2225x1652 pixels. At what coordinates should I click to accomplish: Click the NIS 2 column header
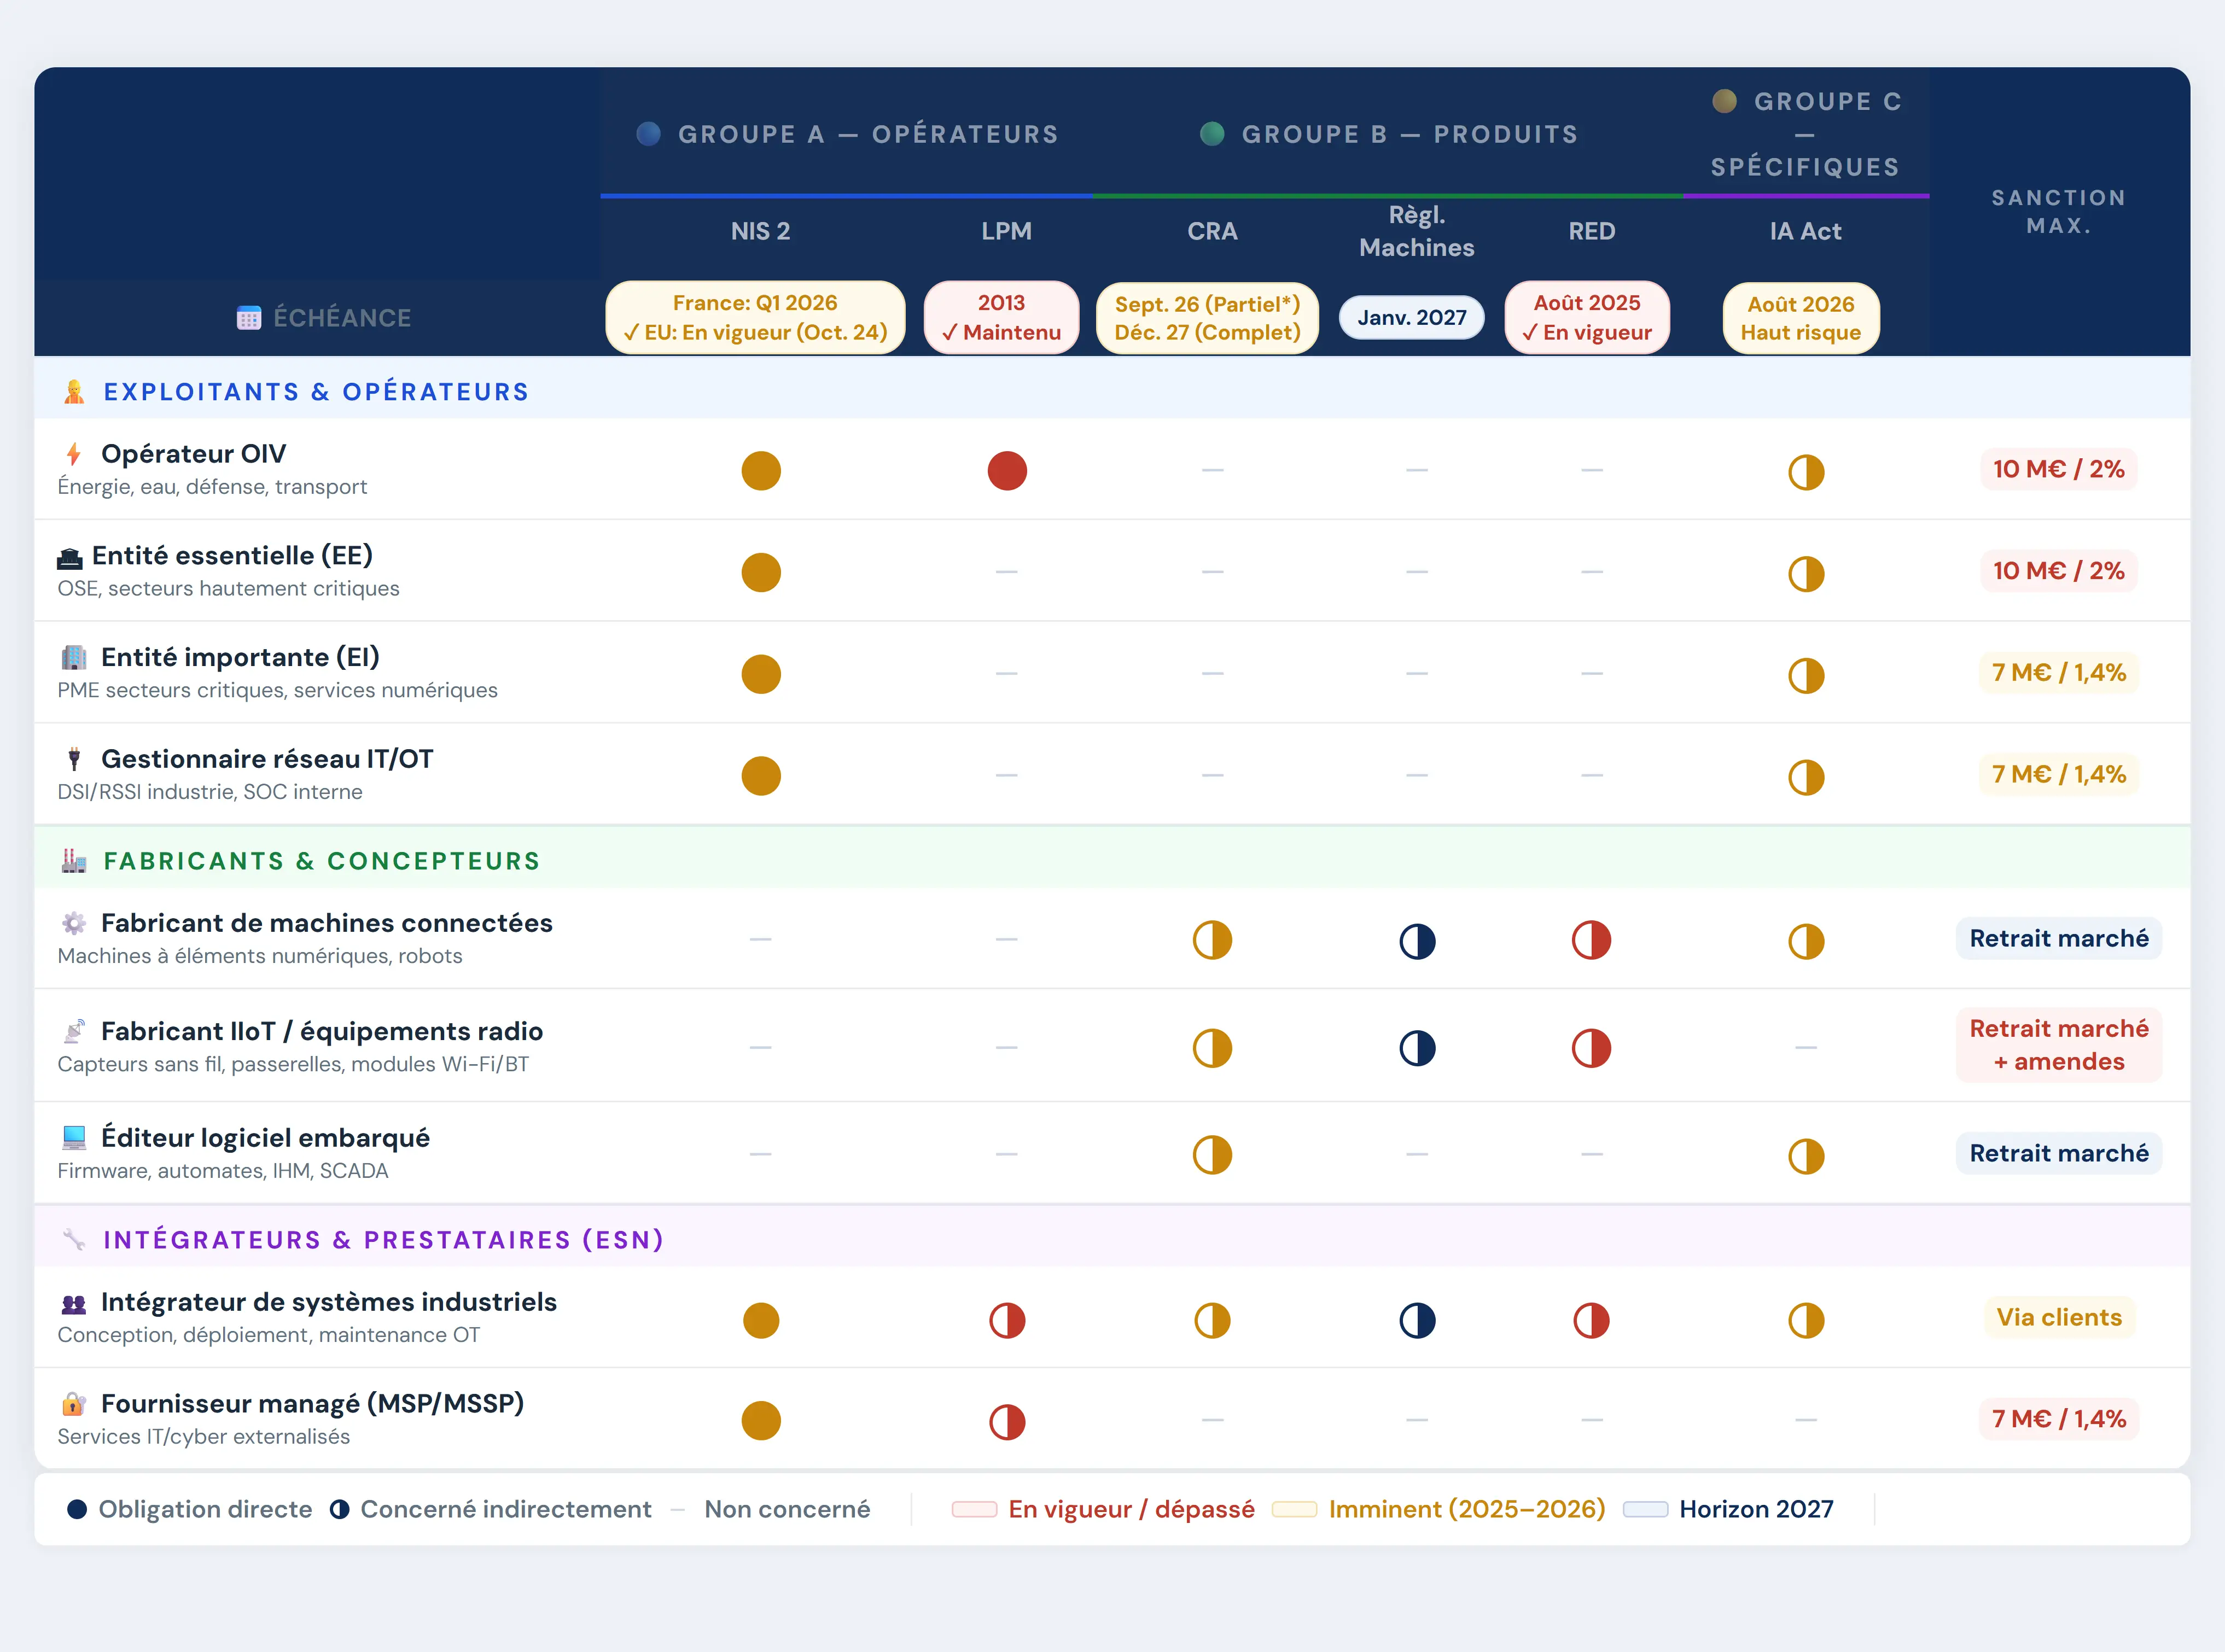click(760, 231)
